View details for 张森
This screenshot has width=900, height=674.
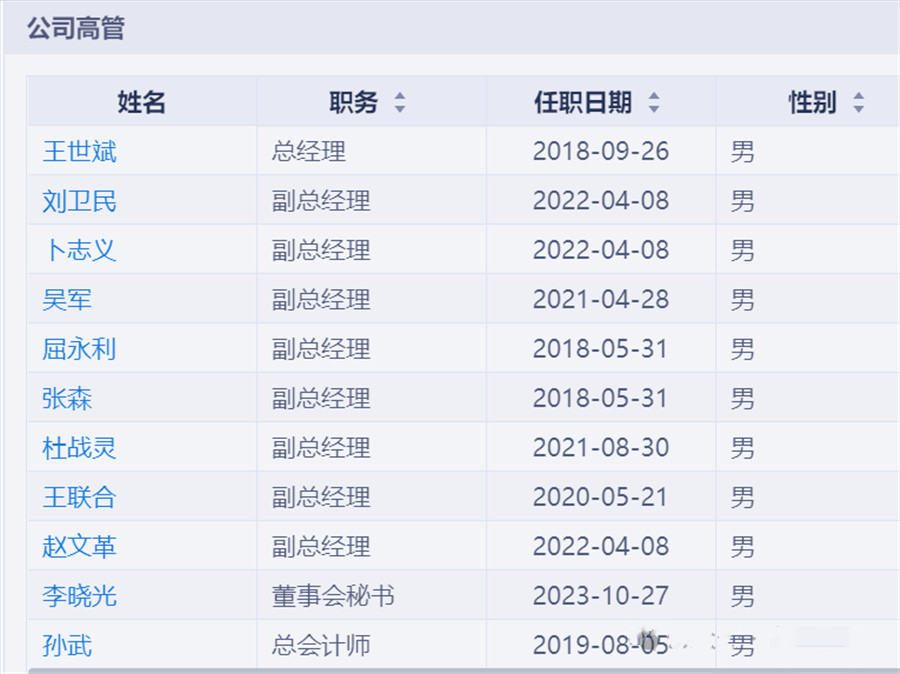tap(67, 398)
